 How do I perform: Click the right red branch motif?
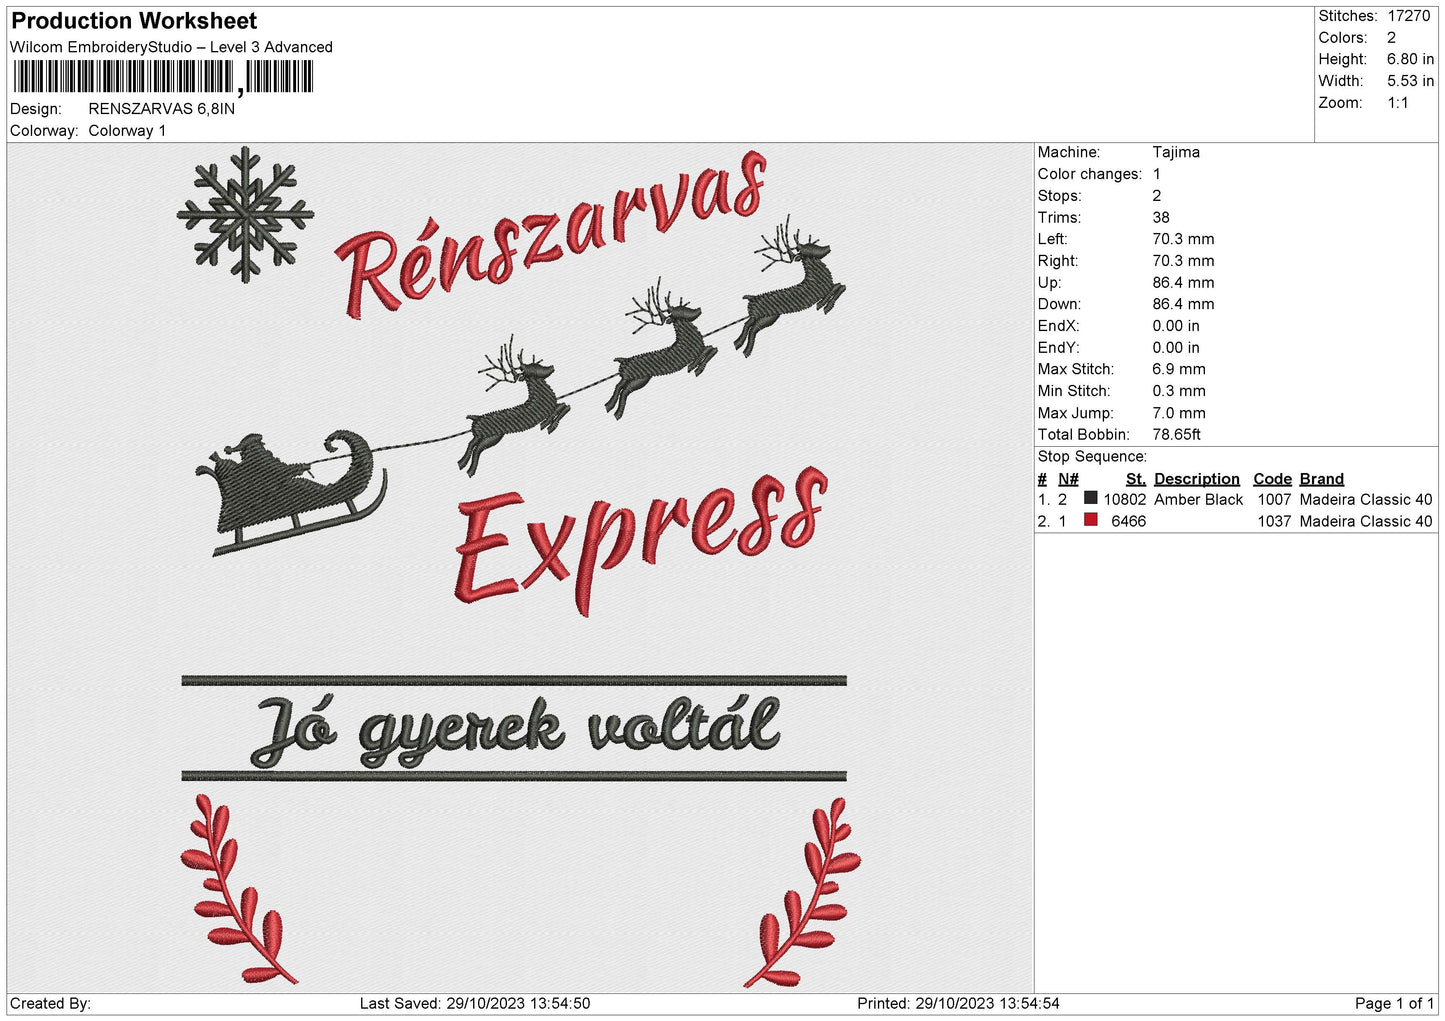coord(803,892)
